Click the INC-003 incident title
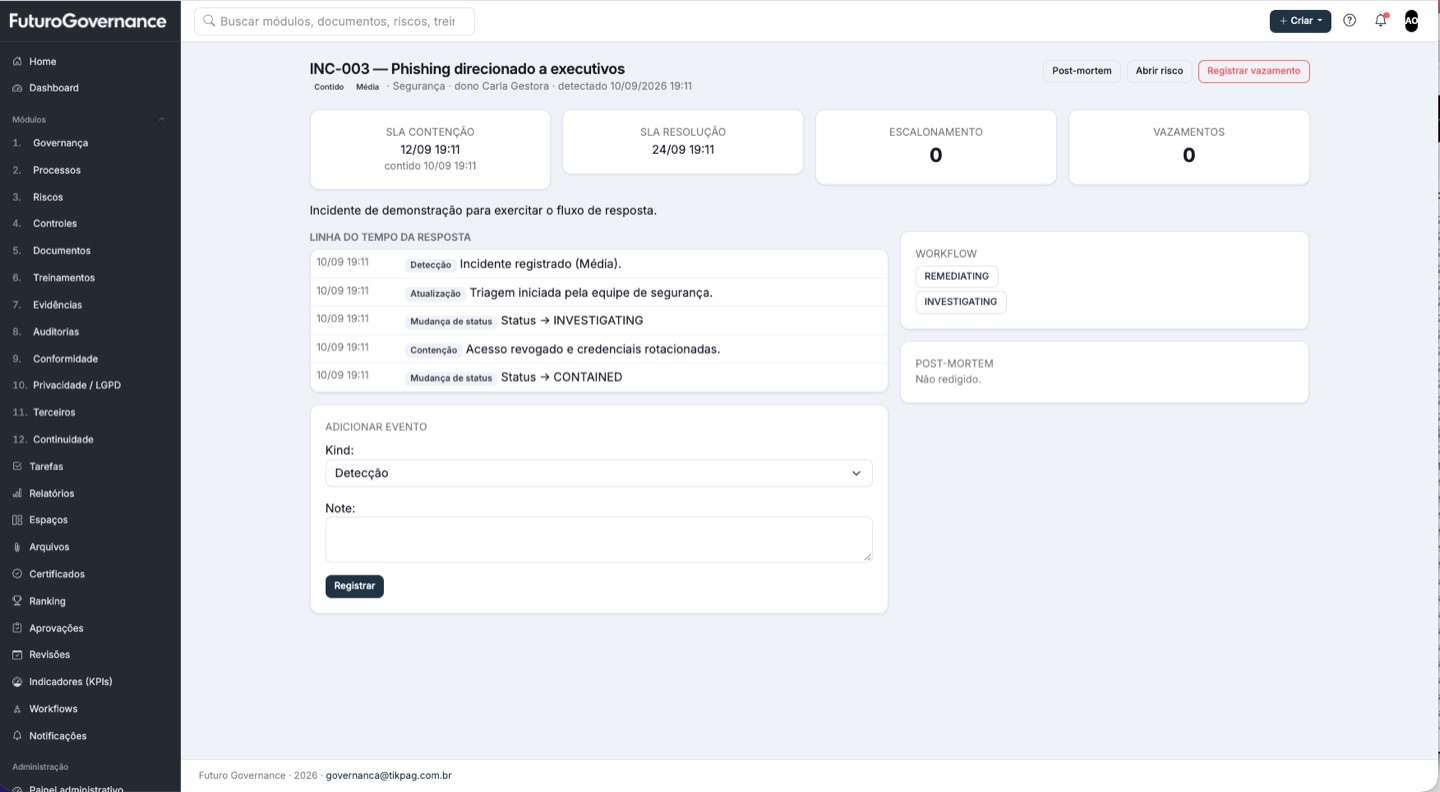The image size is (1440, 792). (467, 69)
